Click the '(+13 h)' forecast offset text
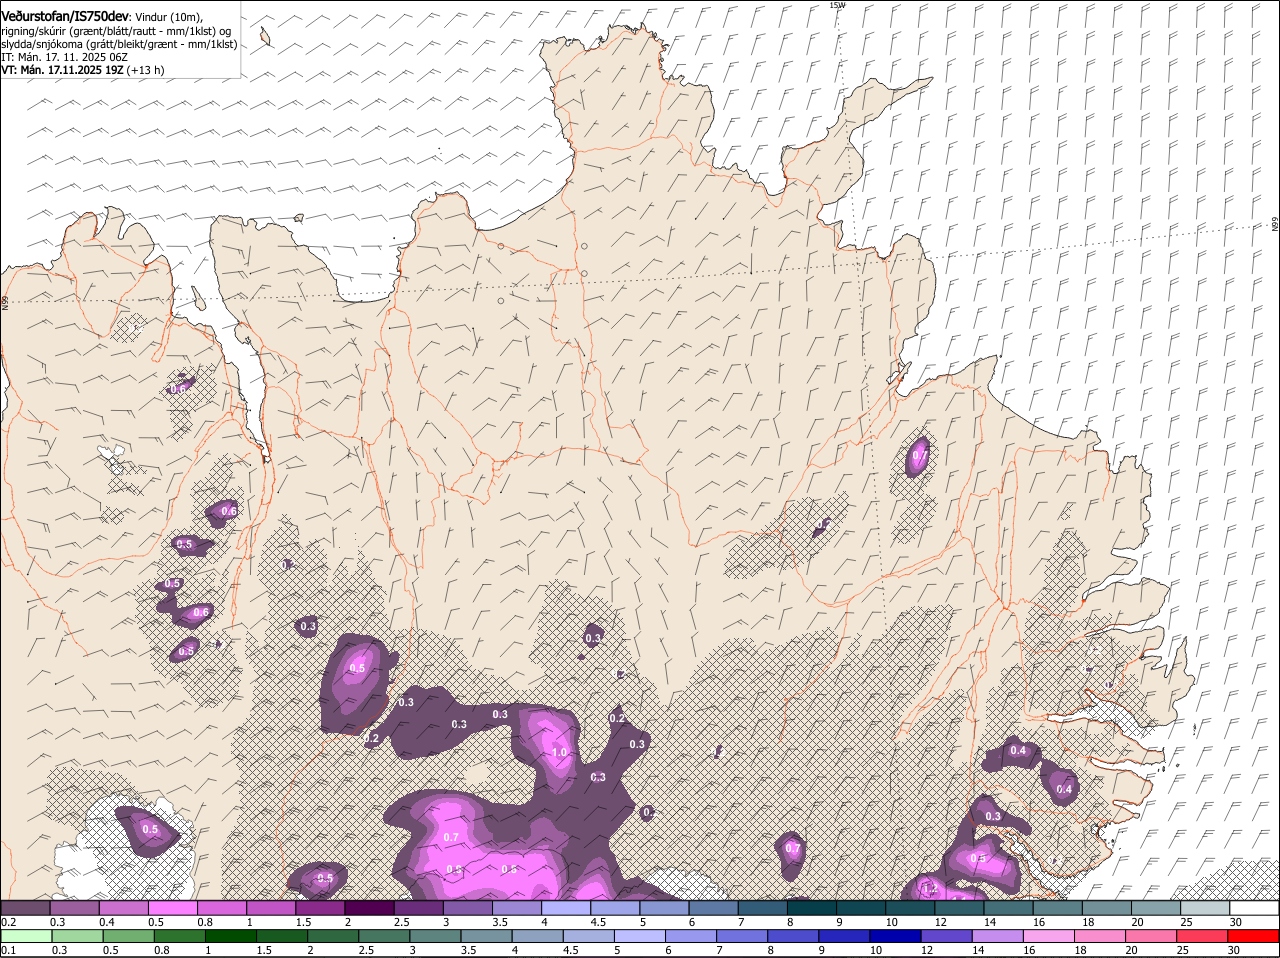The width and height of the screenshot is (1280, 958). 146,70
